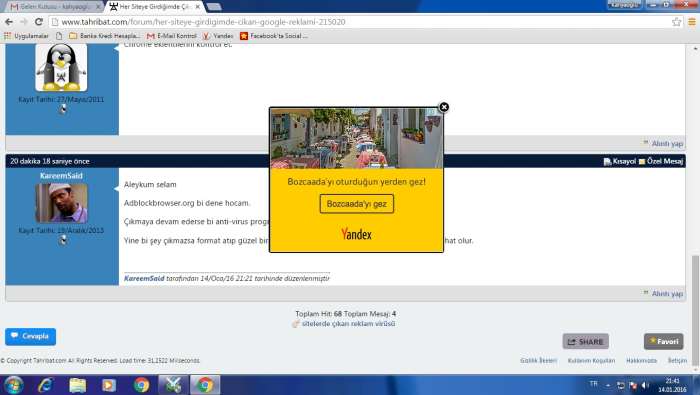Click the blank page bookmark icon
The height and width of the screenshot is (395, 700).
click(x=59, y=36)
